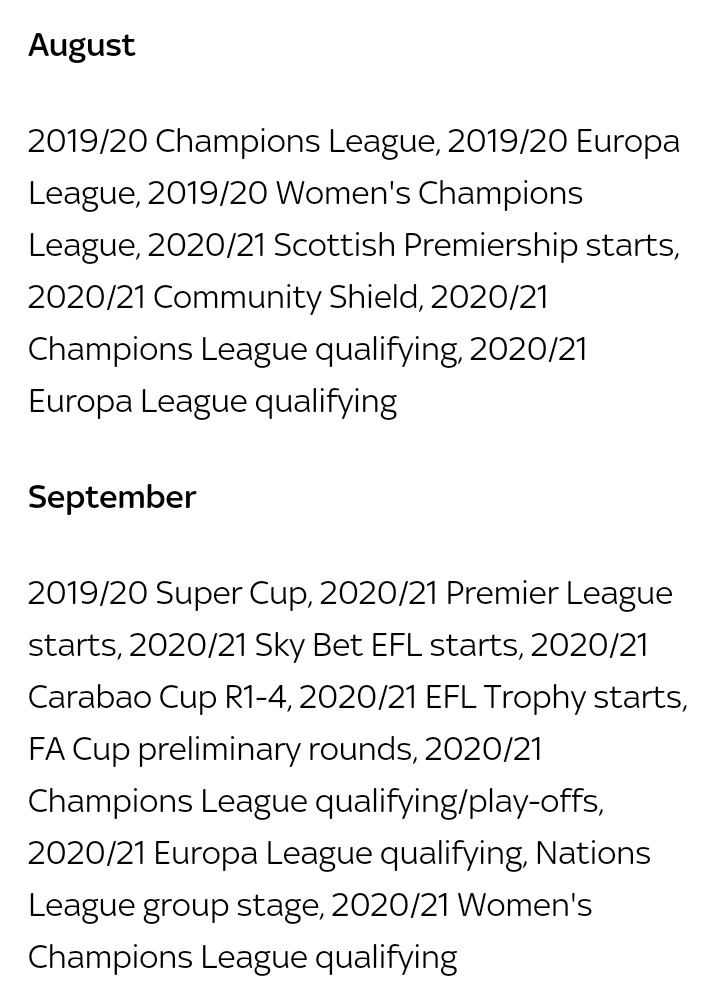Click "2020/21 Women's" text in September
The width and height of the screenshot is (720, 998).
click(x=461, y=905)
